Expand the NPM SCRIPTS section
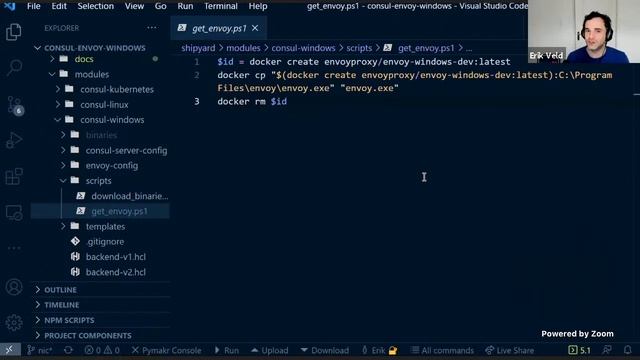 [100, 320]
